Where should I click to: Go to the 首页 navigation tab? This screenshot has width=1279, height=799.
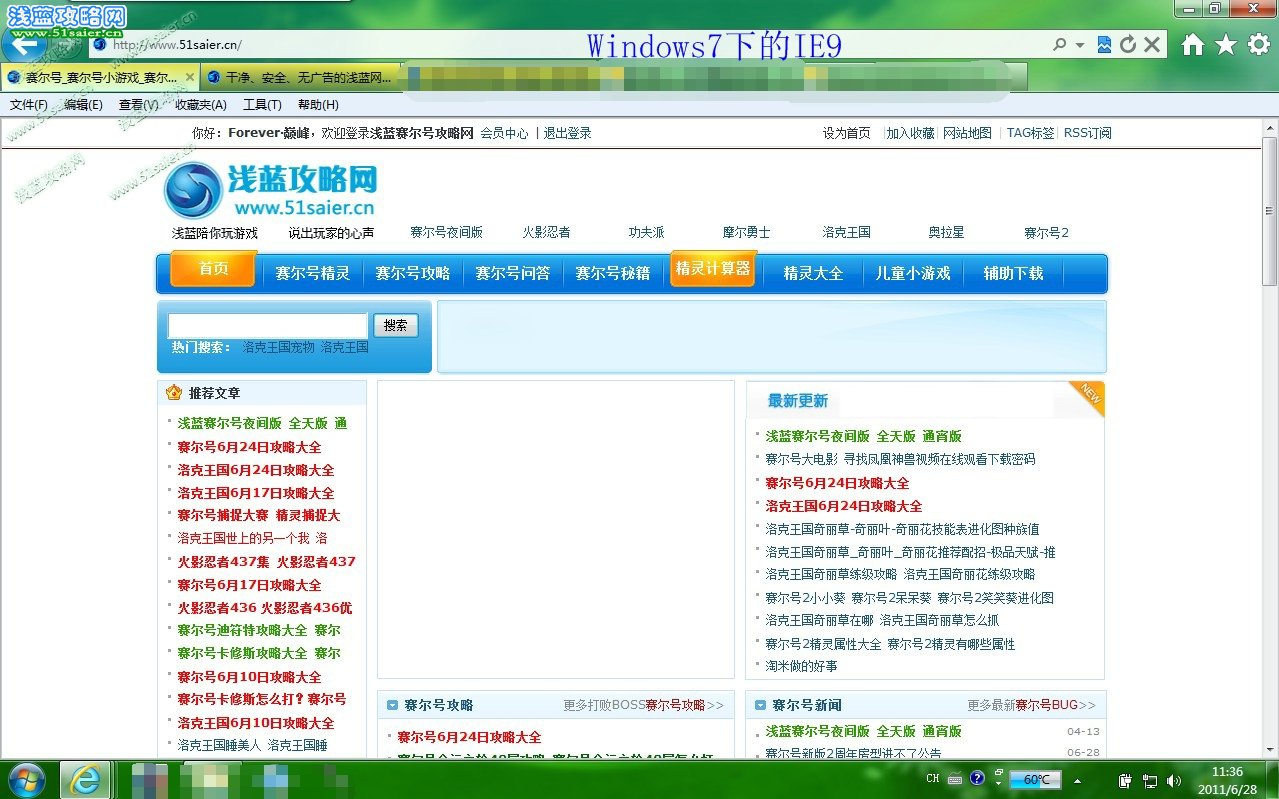pyautogui.click(x=213, y=269)
